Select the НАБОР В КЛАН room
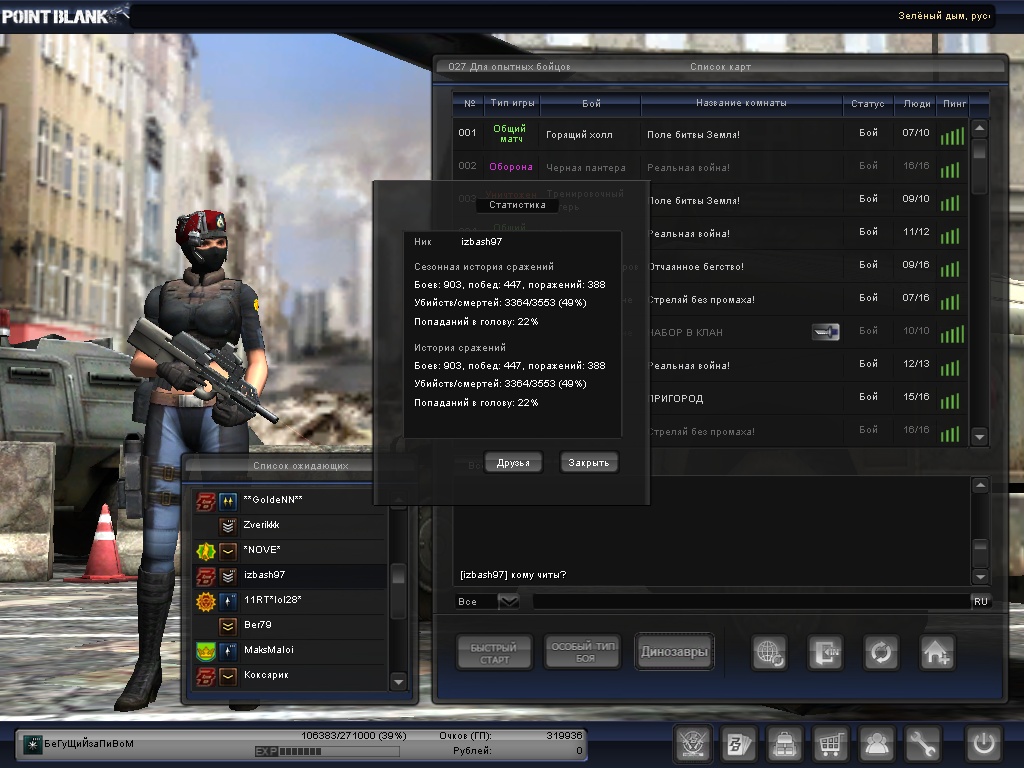Image resolution: width=1024 pixels, height=768 pixels. tap(808, 332)
